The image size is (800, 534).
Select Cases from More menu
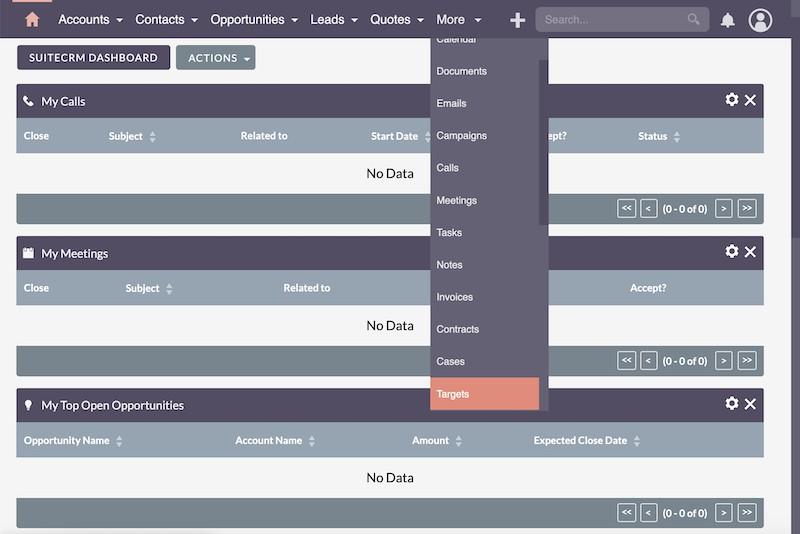(485, 361)
